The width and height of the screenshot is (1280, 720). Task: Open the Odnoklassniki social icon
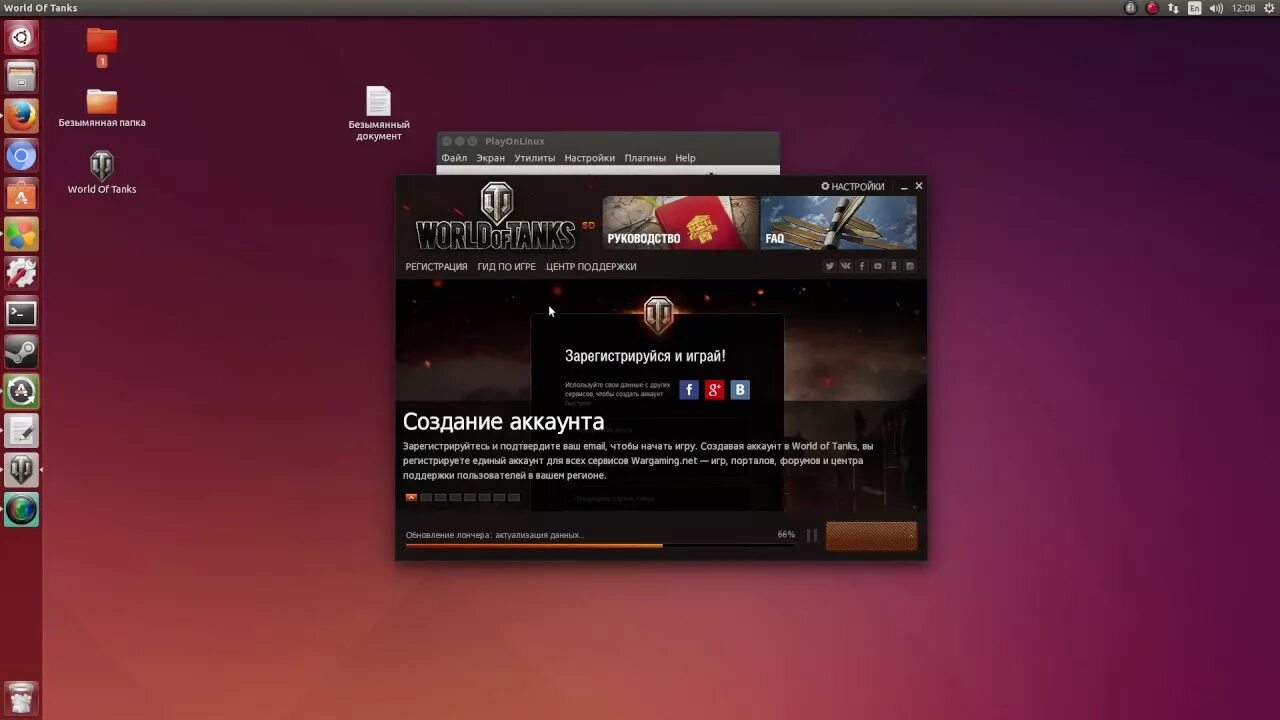click(x=893, y=266)
